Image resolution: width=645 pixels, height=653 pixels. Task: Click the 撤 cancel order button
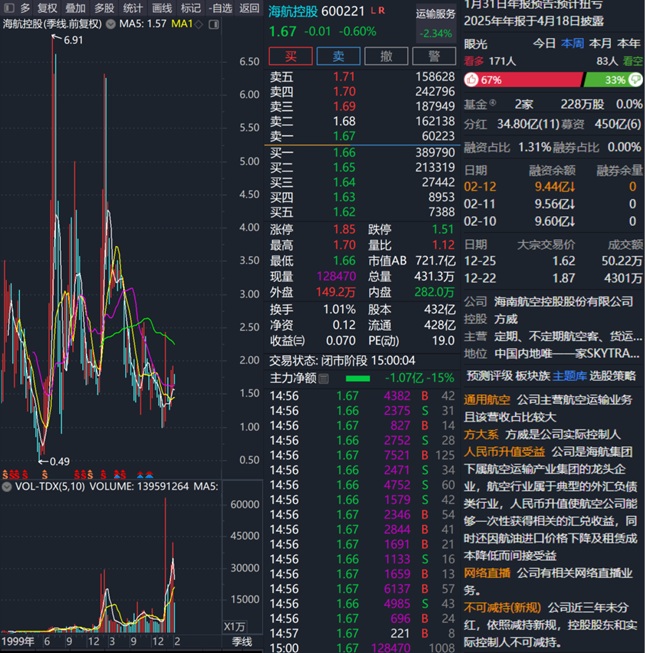point(386,56)
